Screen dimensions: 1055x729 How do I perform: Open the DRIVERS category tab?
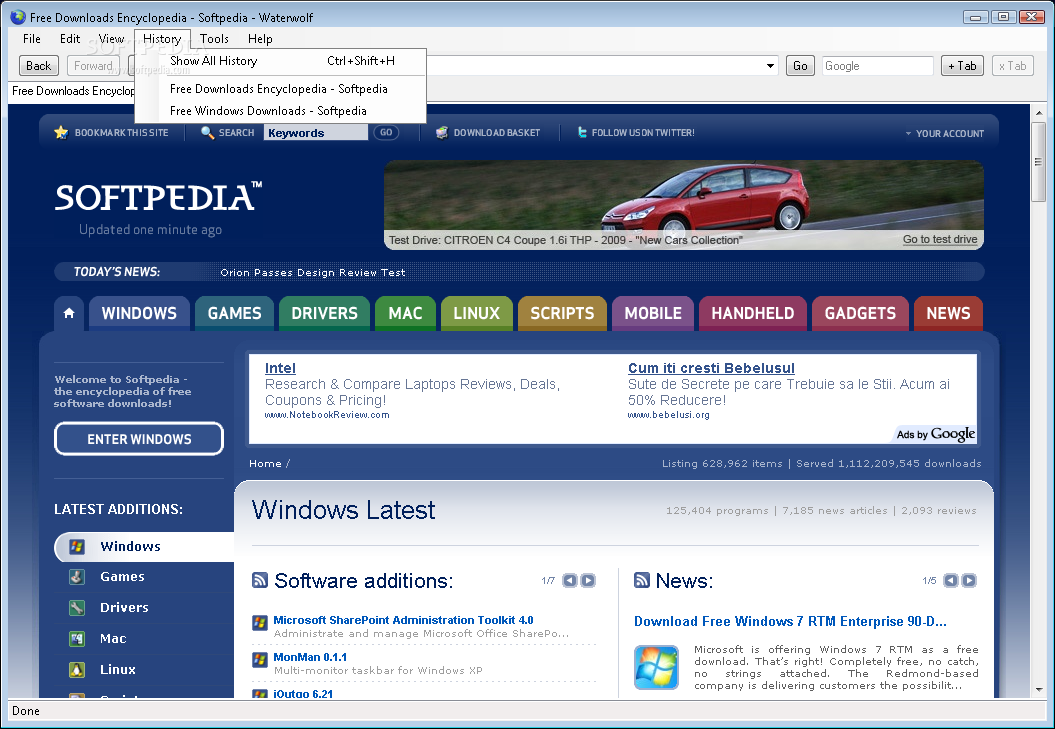pyautogui.click(x=324, y=313)
